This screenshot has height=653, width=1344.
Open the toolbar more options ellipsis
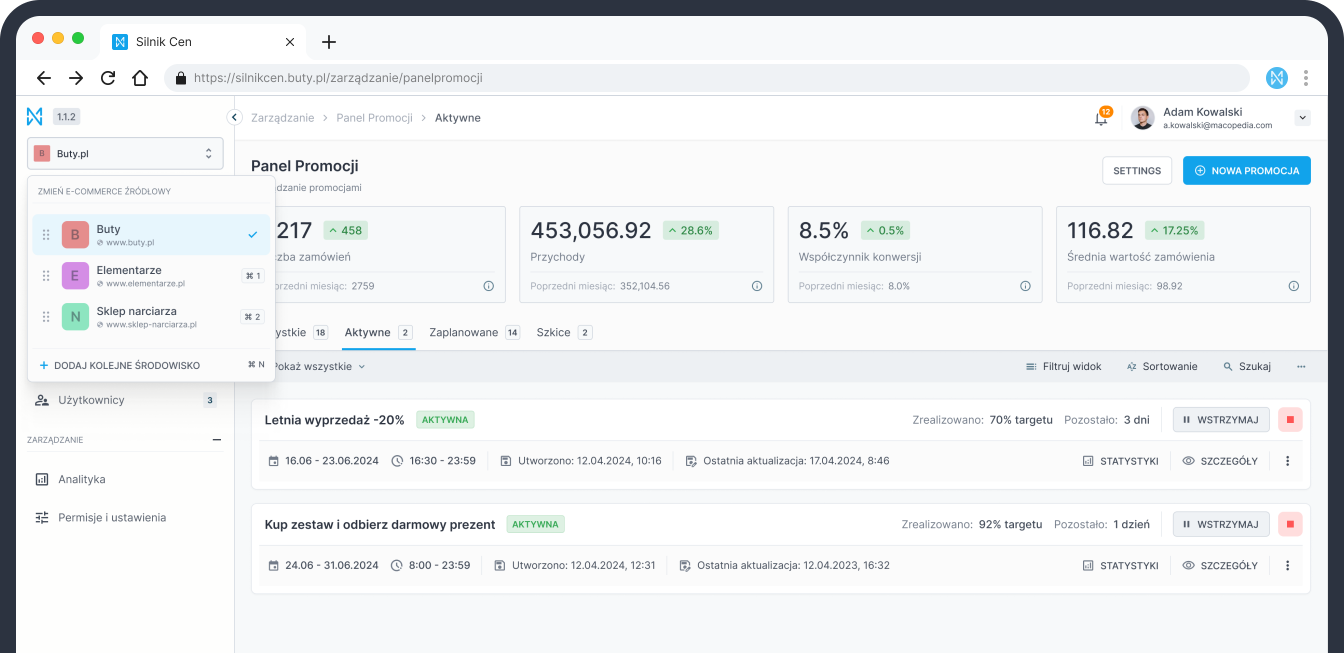[x=1301, y=367]
